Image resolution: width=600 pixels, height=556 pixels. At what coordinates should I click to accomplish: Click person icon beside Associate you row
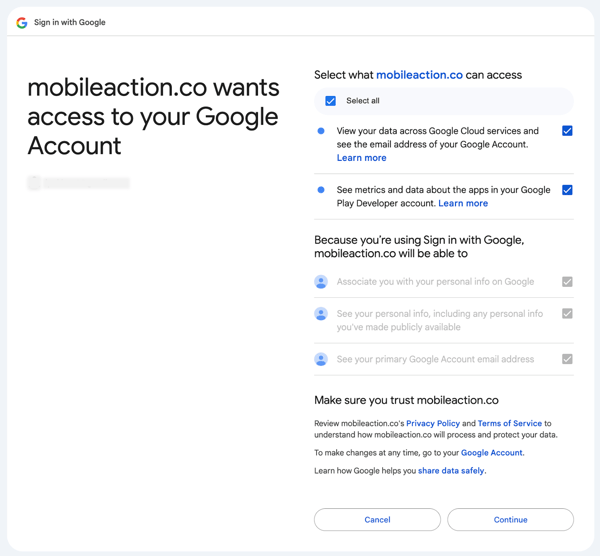click(x=321, y=282)
